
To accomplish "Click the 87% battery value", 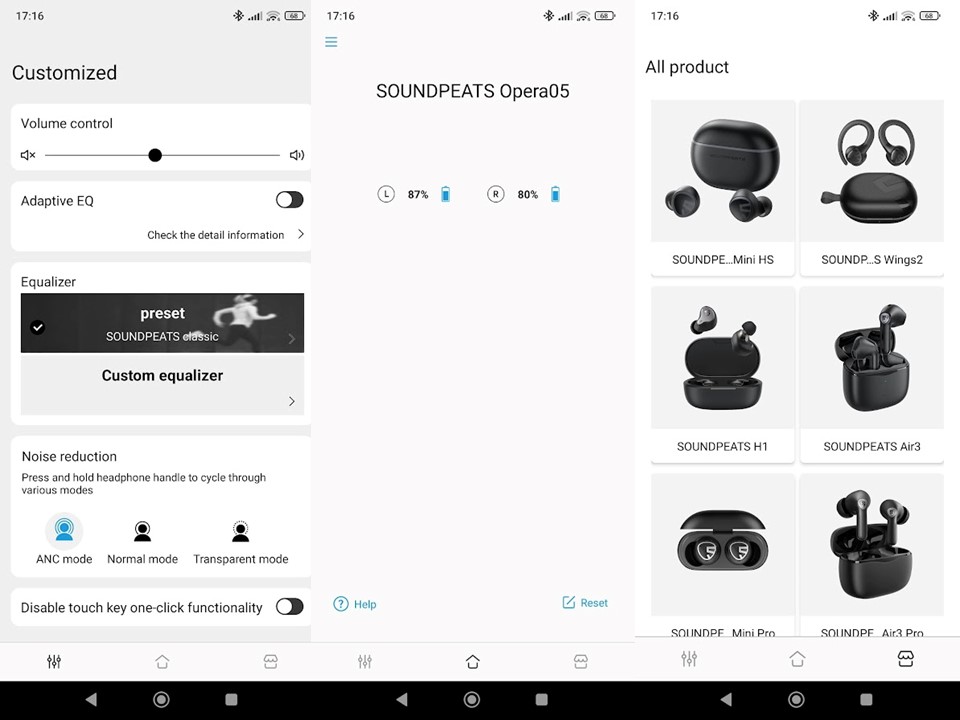I will click(418, 195).
